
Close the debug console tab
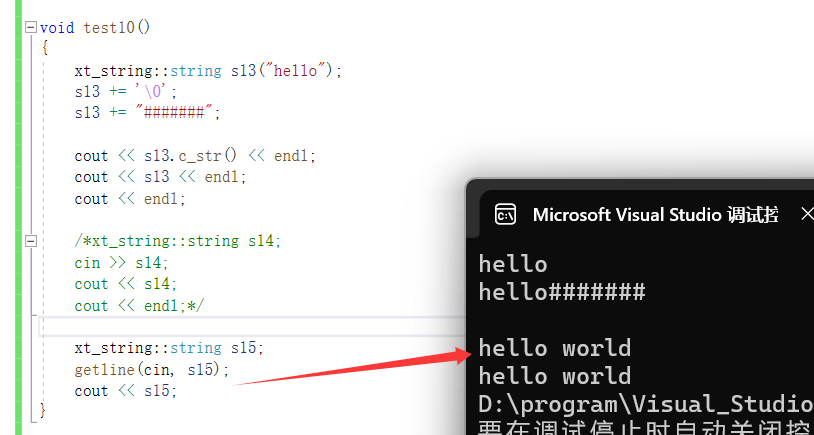(x=807, y=213)
